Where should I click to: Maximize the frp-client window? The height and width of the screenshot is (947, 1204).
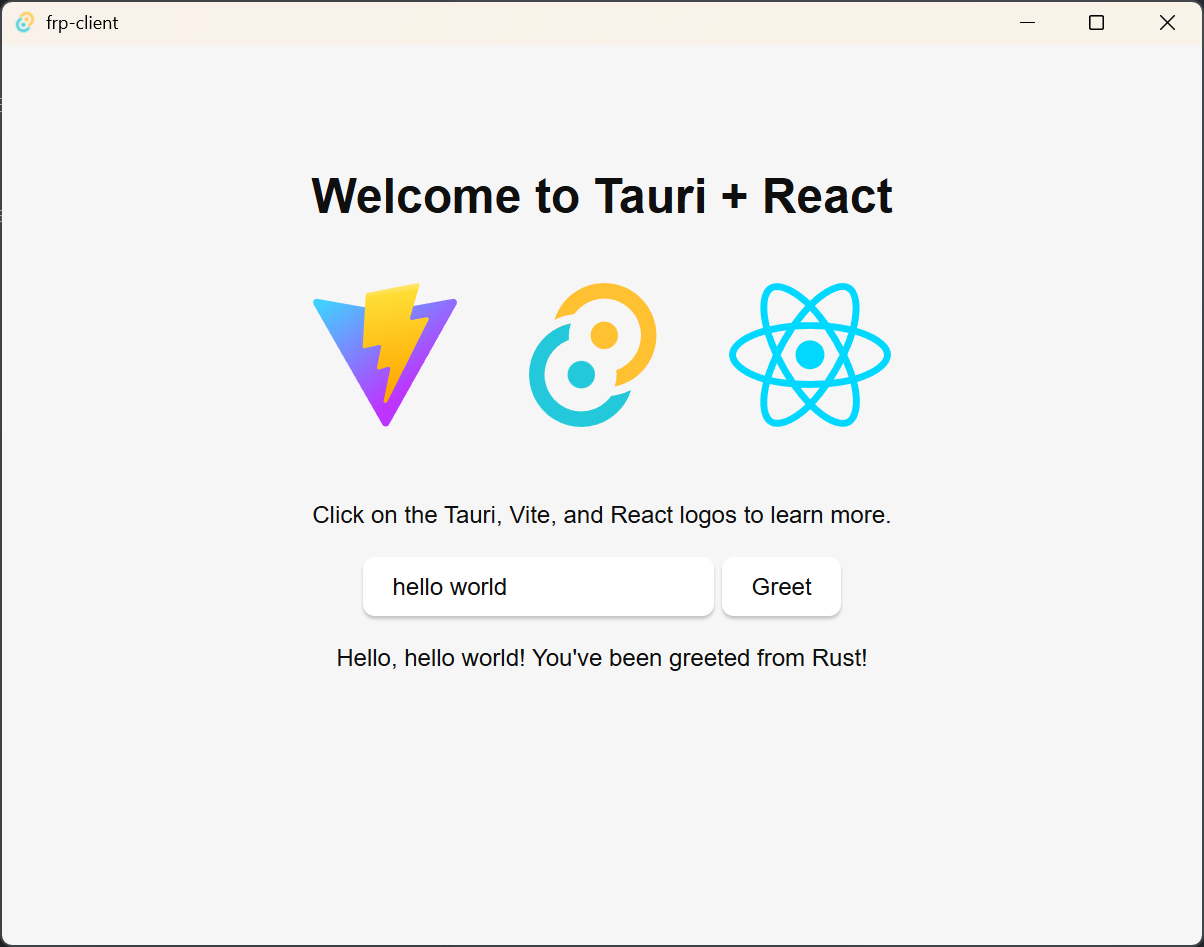pyautogui.click(x=1096, y=23)
